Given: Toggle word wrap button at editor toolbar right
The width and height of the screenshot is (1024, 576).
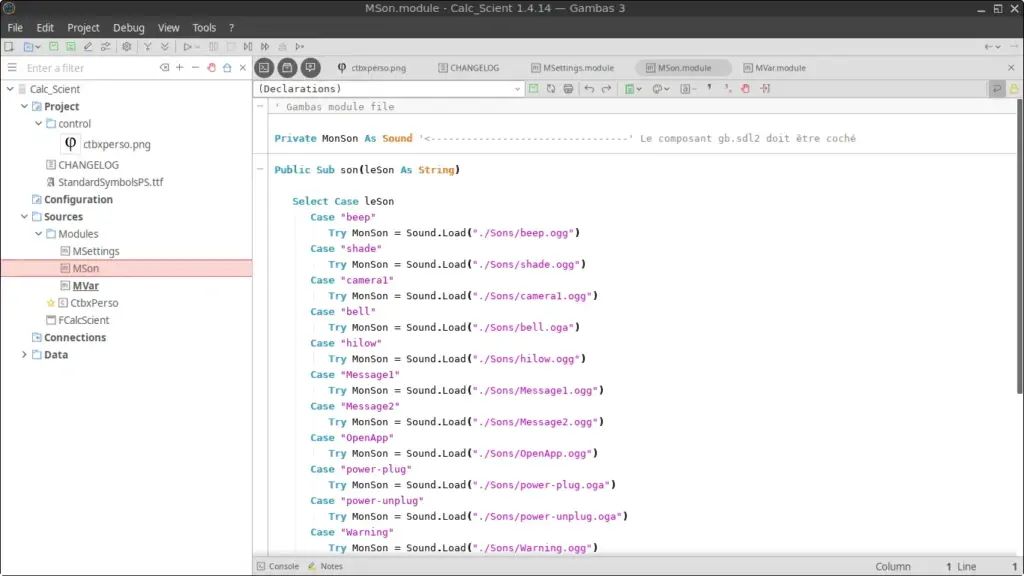Looking at the screenshot, I should point(997,89).
